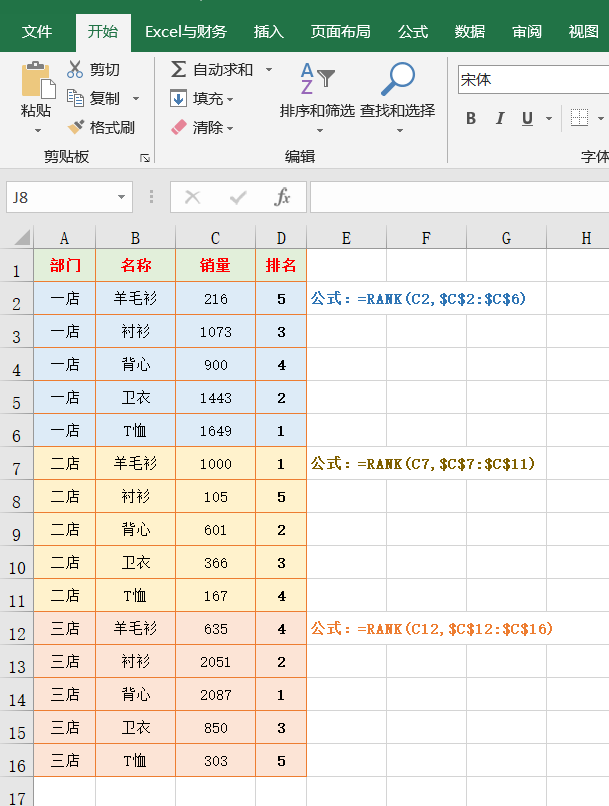Click the Clear eraser icon
Image resolution: width=609 pixels, height=806 pixels.
click(x=178, y=128)
